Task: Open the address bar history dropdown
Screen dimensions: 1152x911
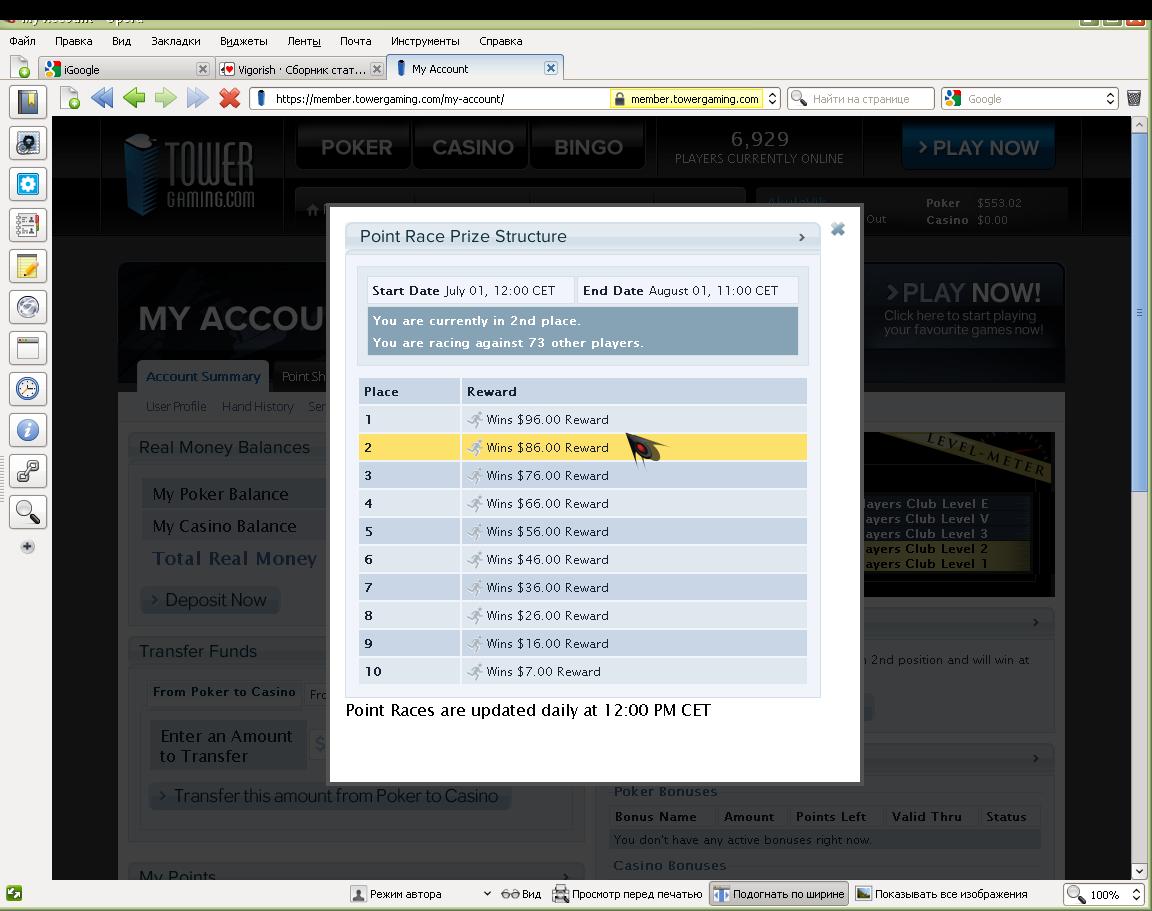Action: [772, 99]
